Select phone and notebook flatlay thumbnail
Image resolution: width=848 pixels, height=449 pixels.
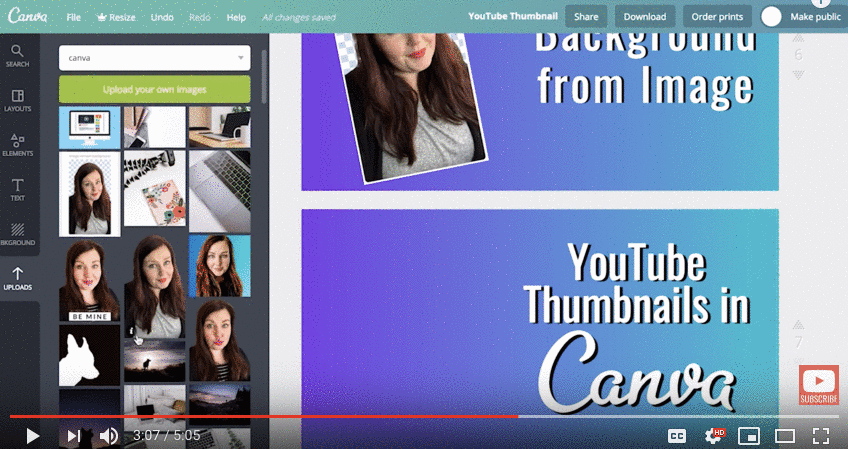pos(155,127)
